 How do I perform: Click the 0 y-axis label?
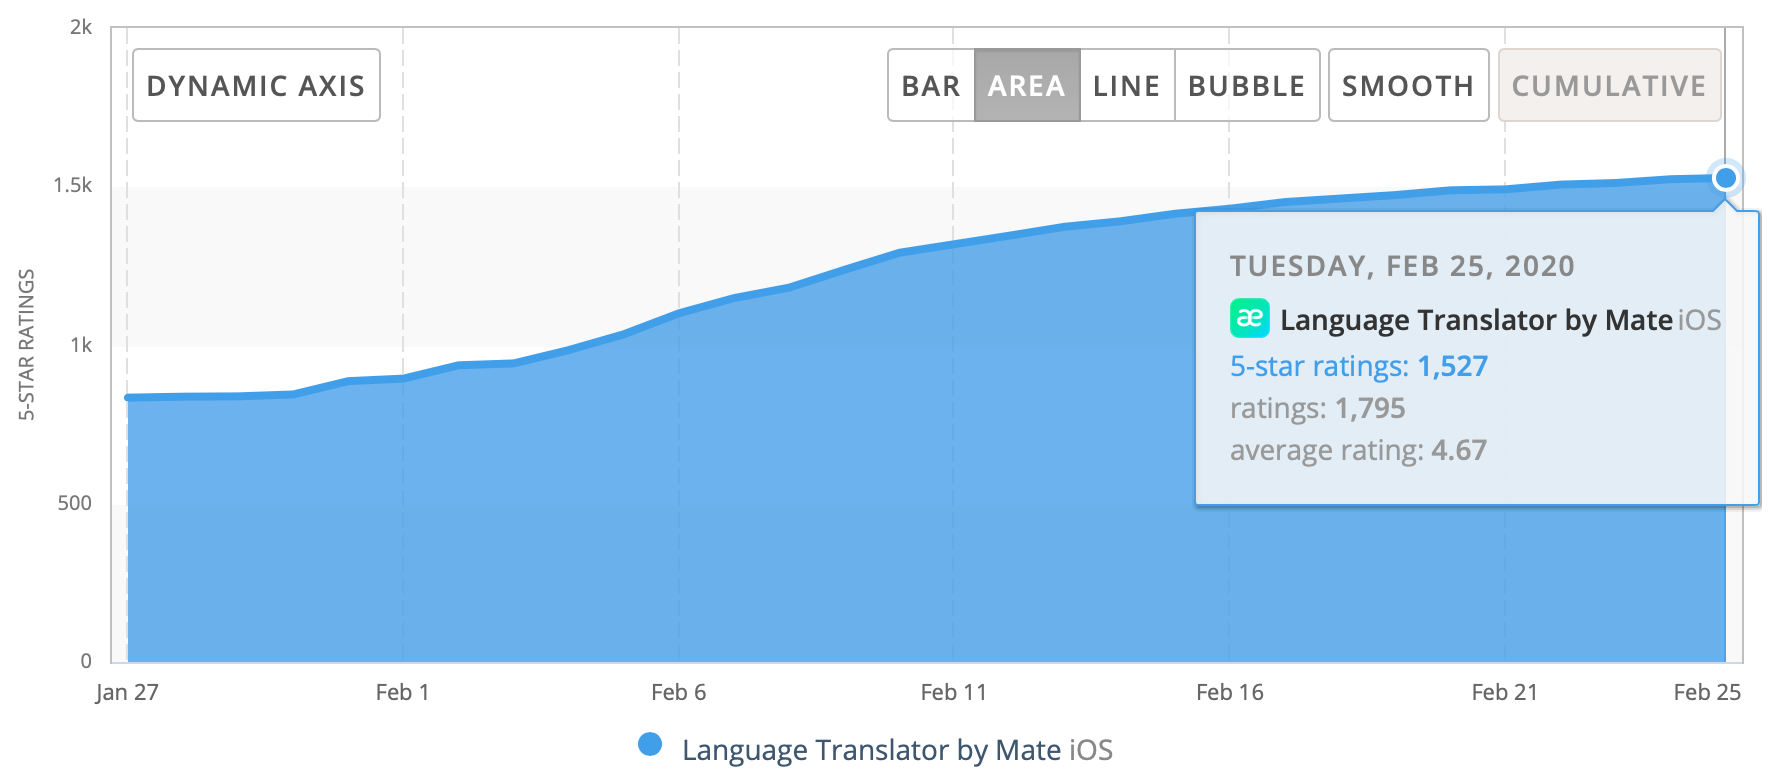tap(86, 661)
